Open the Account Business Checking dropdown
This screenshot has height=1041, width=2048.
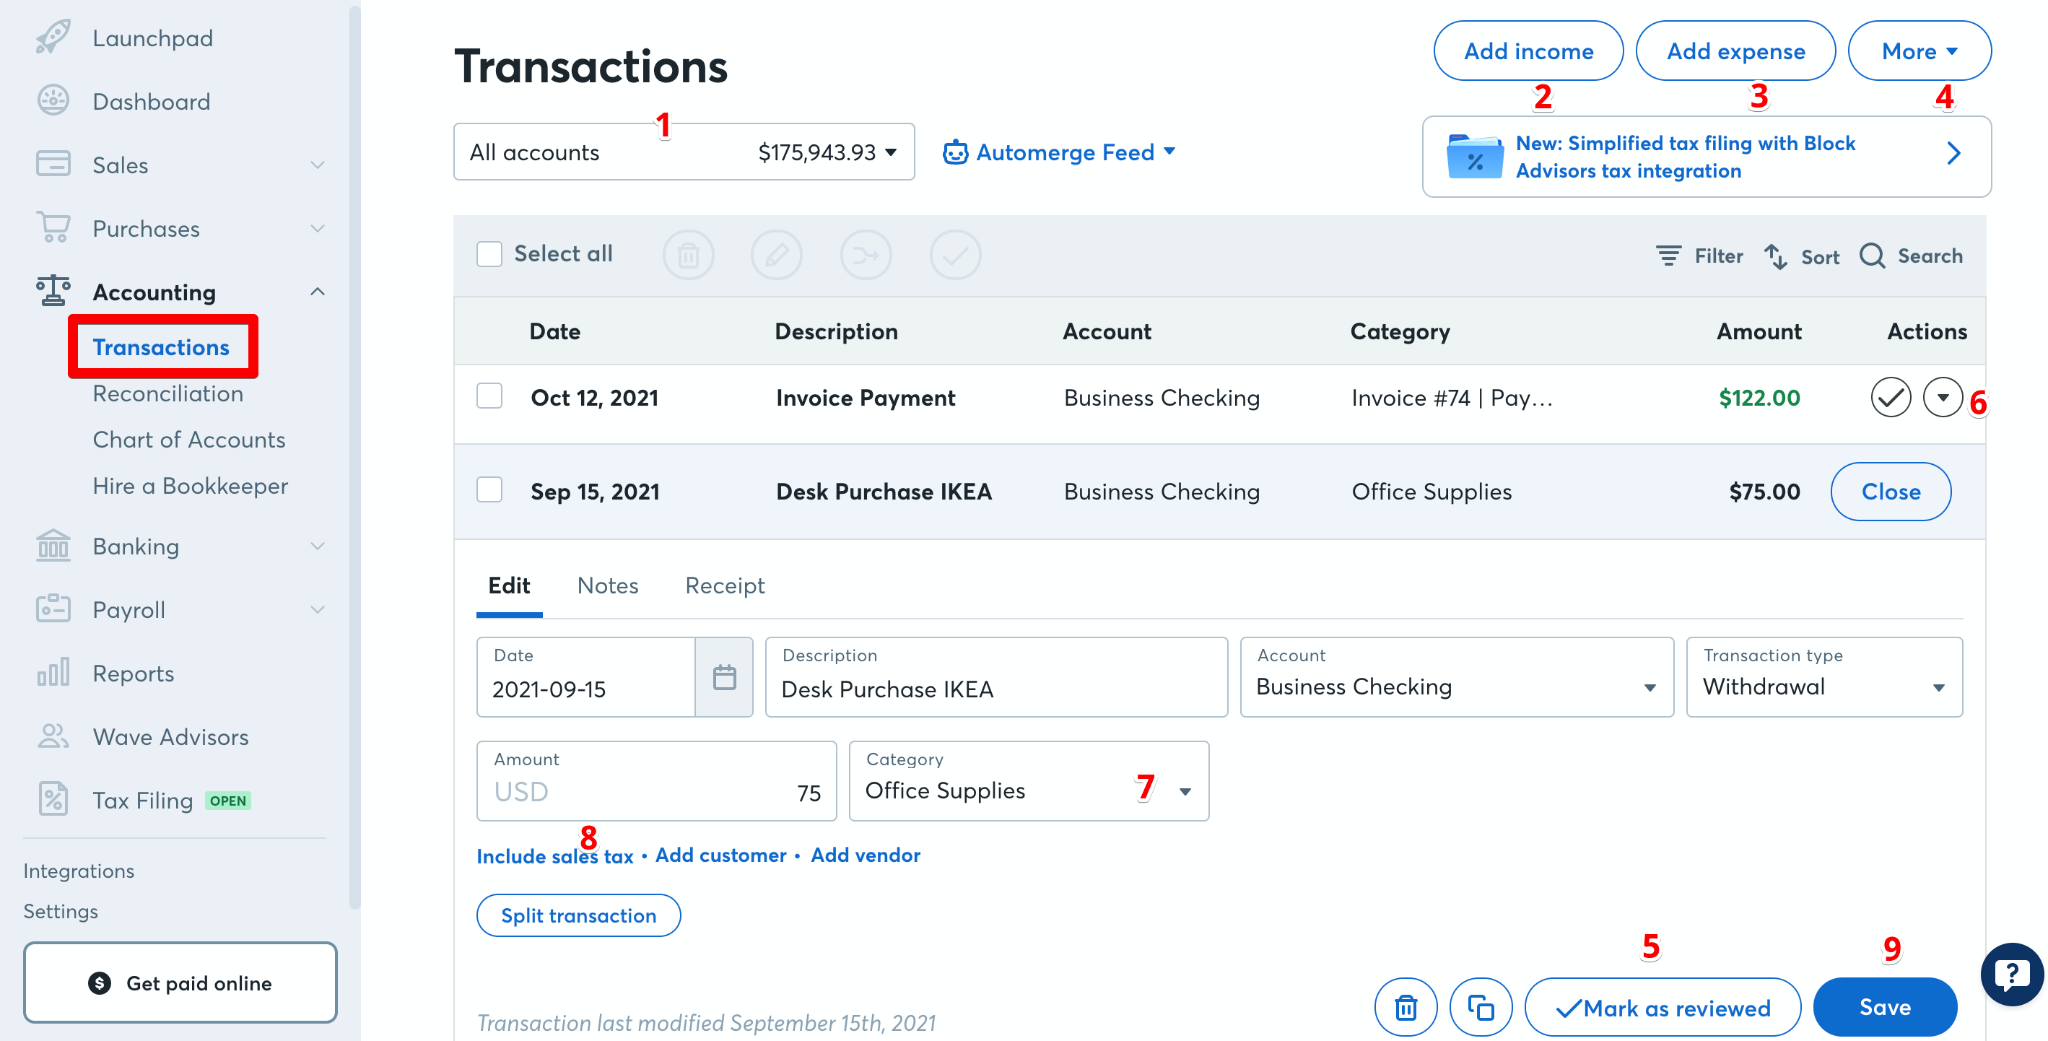[1456, 677]
